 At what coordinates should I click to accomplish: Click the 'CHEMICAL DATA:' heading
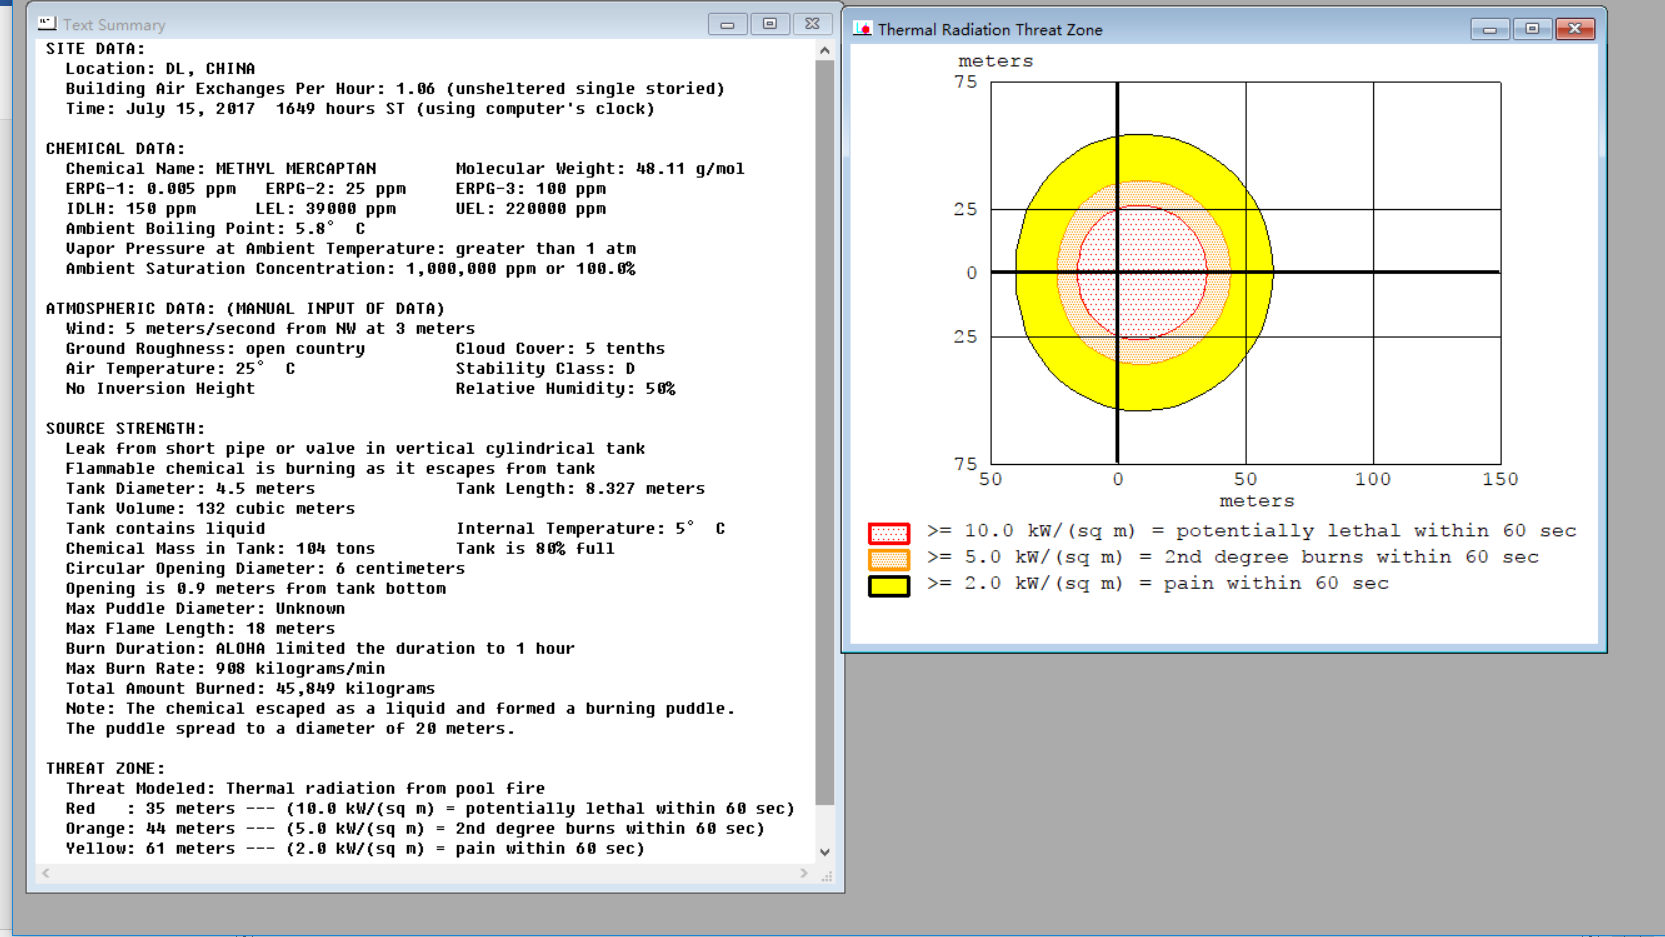click(115, 148)
